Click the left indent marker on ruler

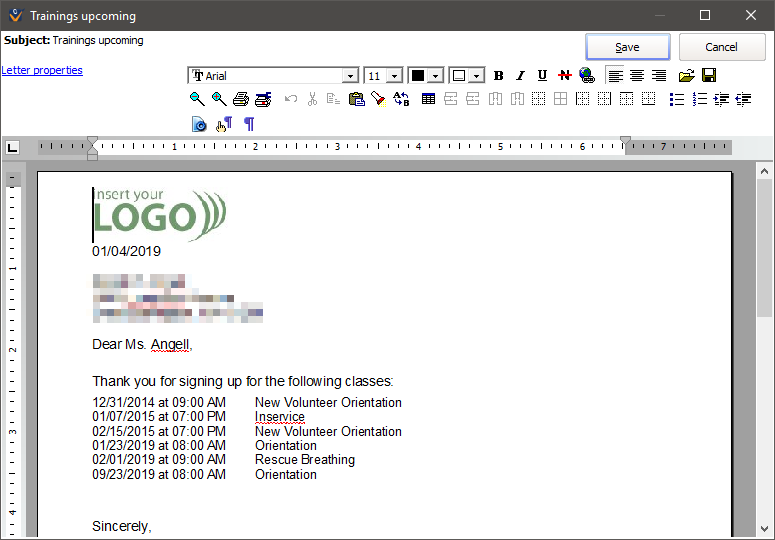(x=92, y=155)
